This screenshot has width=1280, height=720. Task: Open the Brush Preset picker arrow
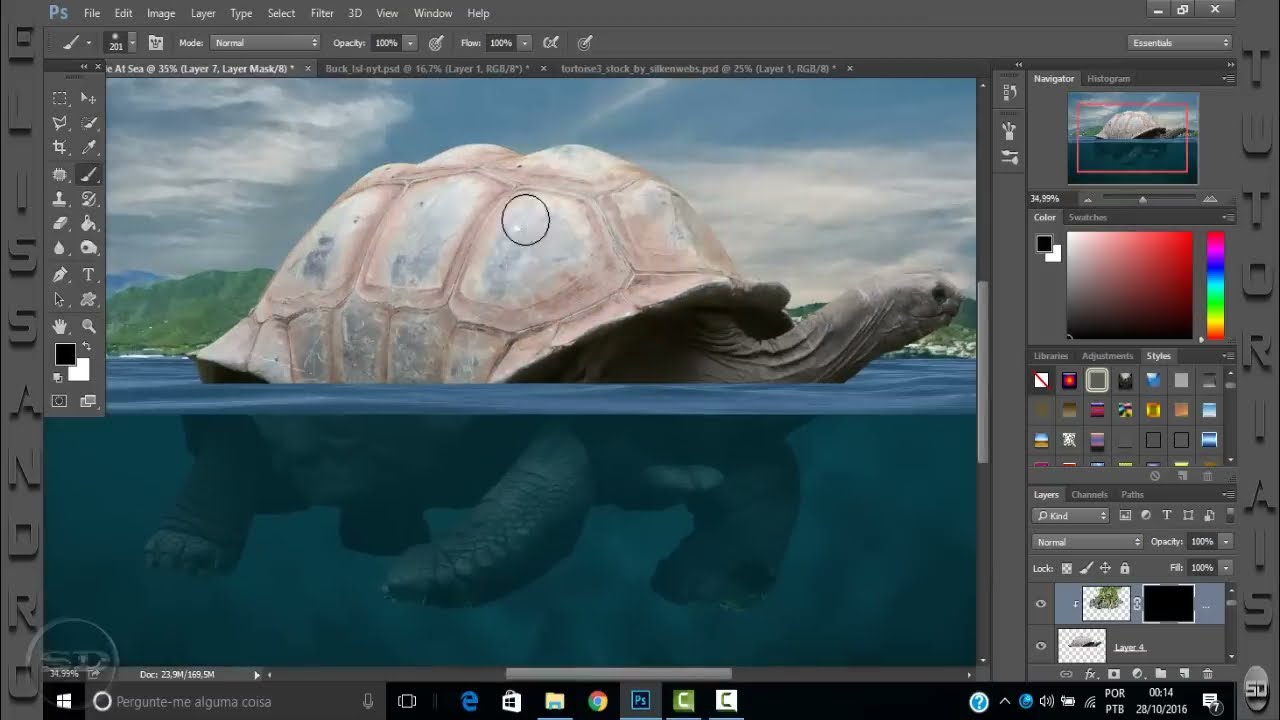pos(134,43)
